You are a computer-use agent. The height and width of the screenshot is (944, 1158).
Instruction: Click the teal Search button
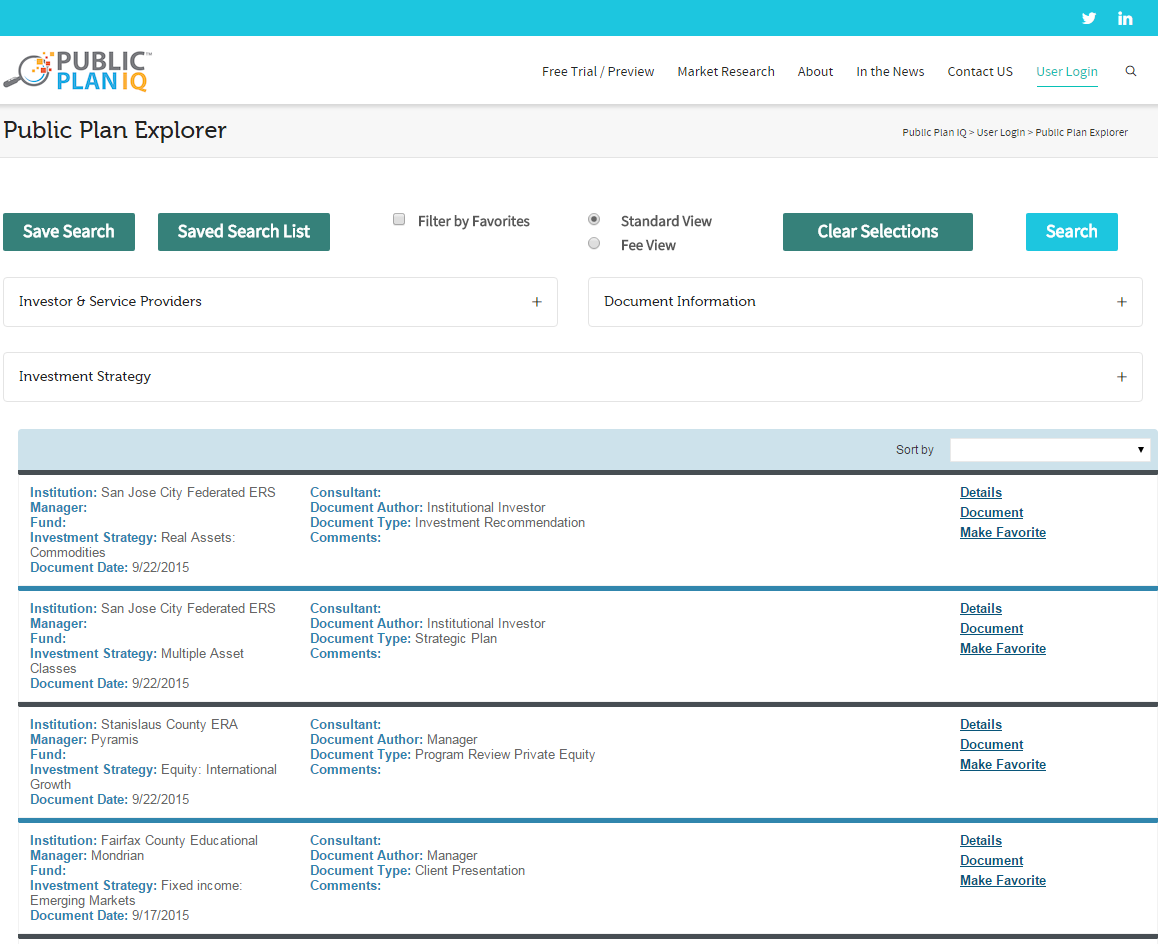coord(1072,232)
